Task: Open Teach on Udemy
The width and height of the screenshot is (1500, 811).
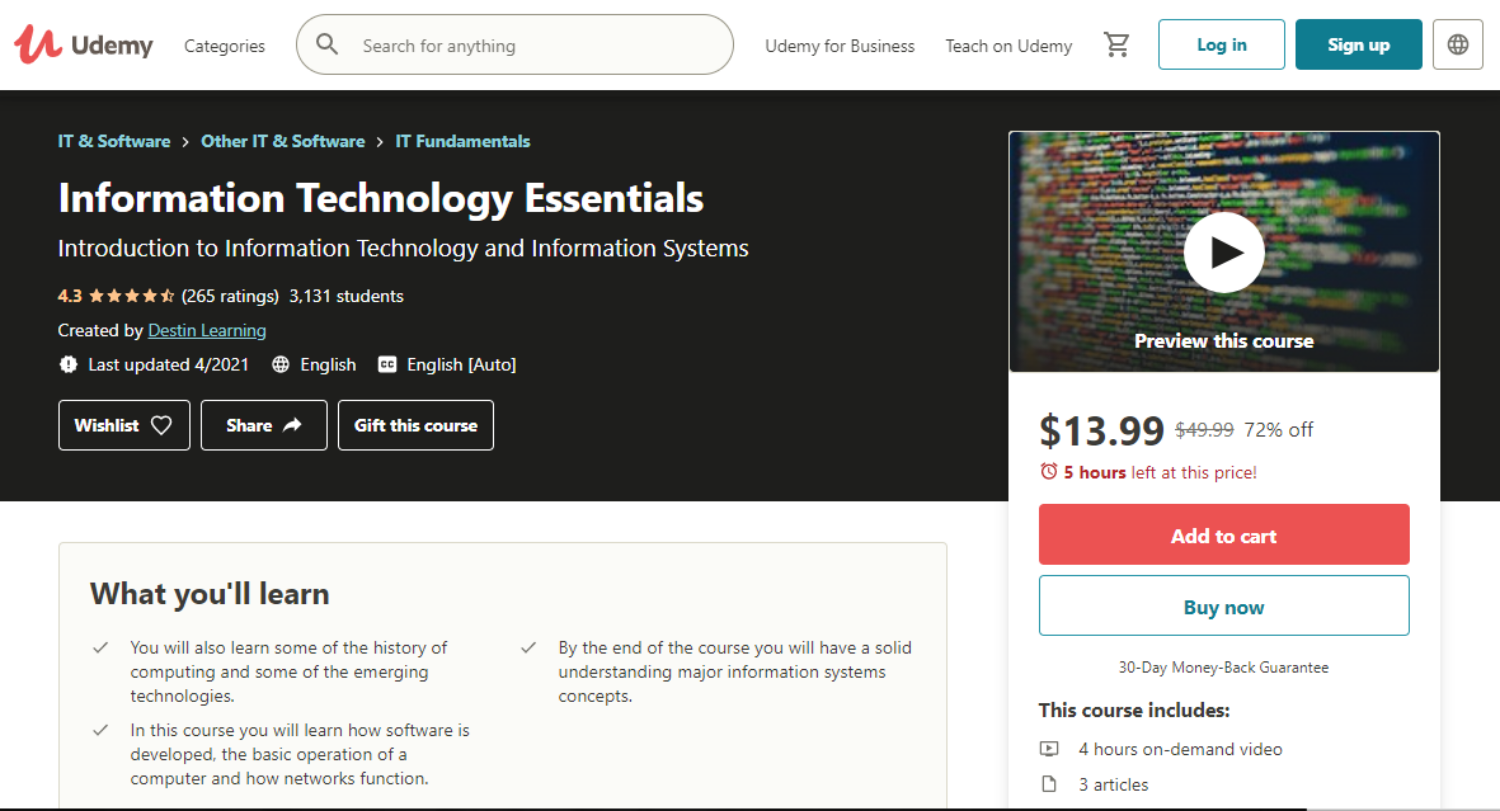Action: coord(1008,46)
